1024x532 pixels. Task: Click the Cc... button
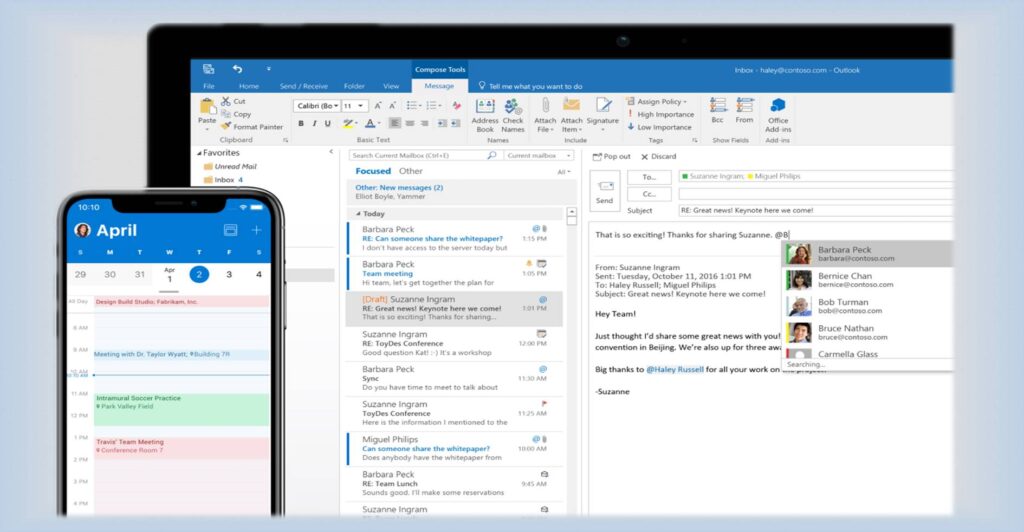(649, 194)
